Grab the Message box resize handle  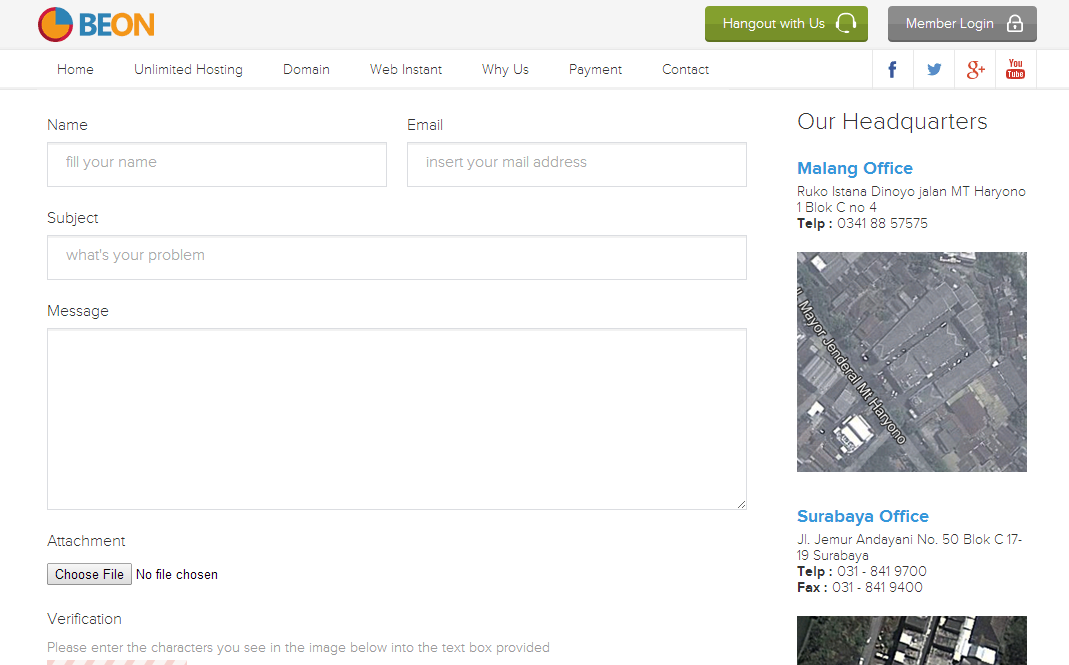(x=742, y=504)
